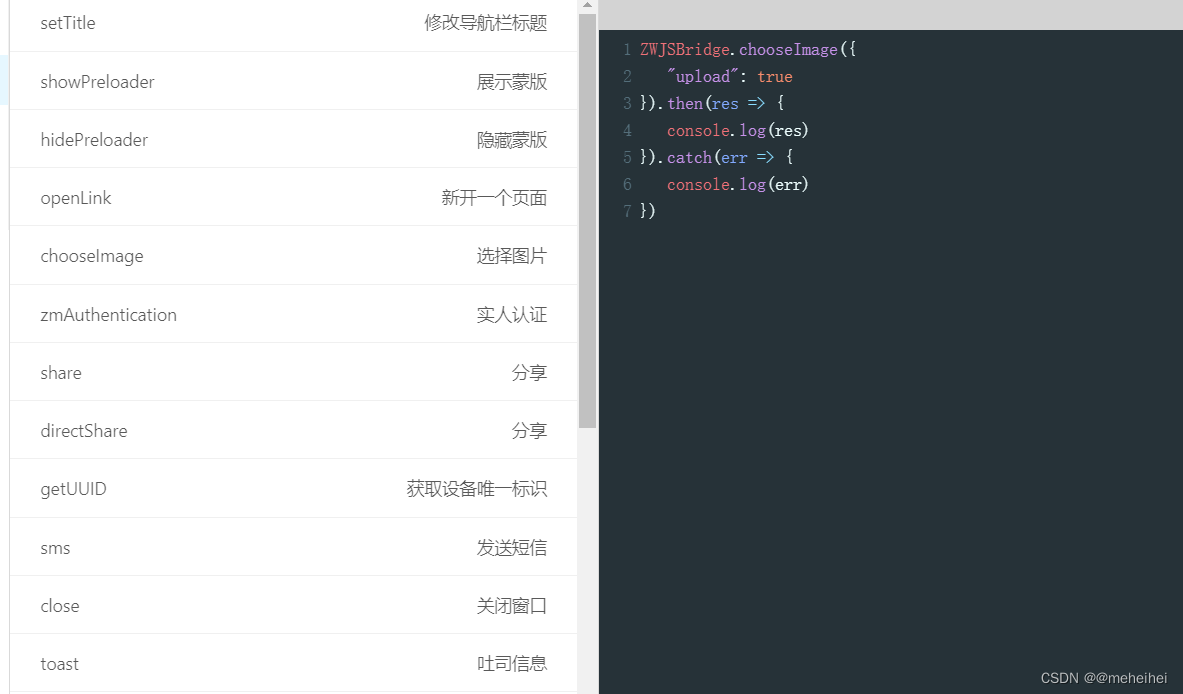Select the showPreloader list item

[x=293, y=81]
